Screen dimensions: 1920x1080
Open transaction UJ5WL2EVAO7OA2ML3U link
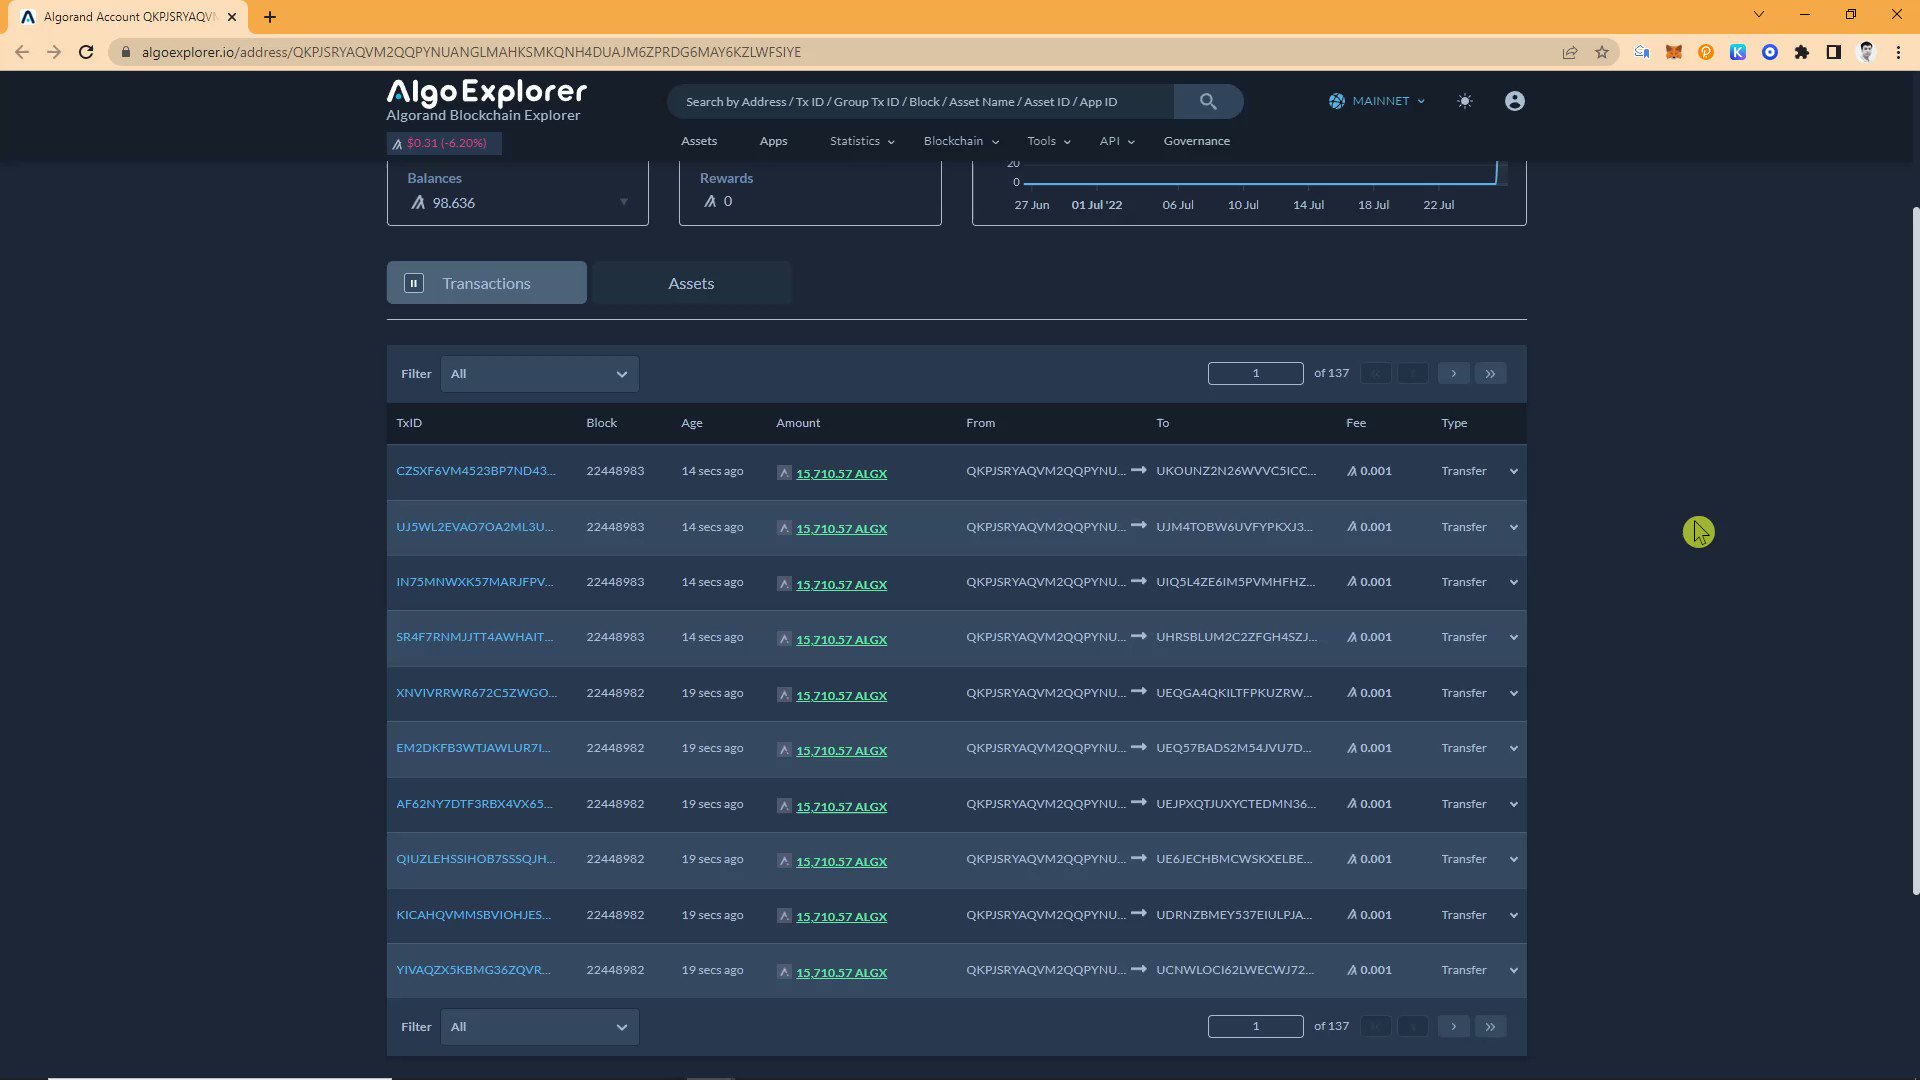tap(474, 527)
